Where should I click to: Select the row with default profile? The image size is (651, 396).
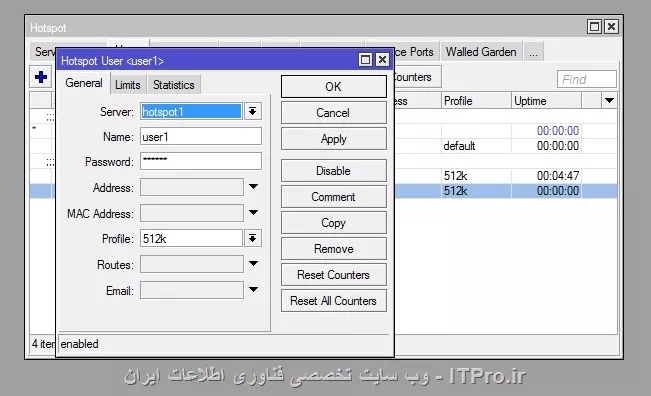(x=505, y=146)
